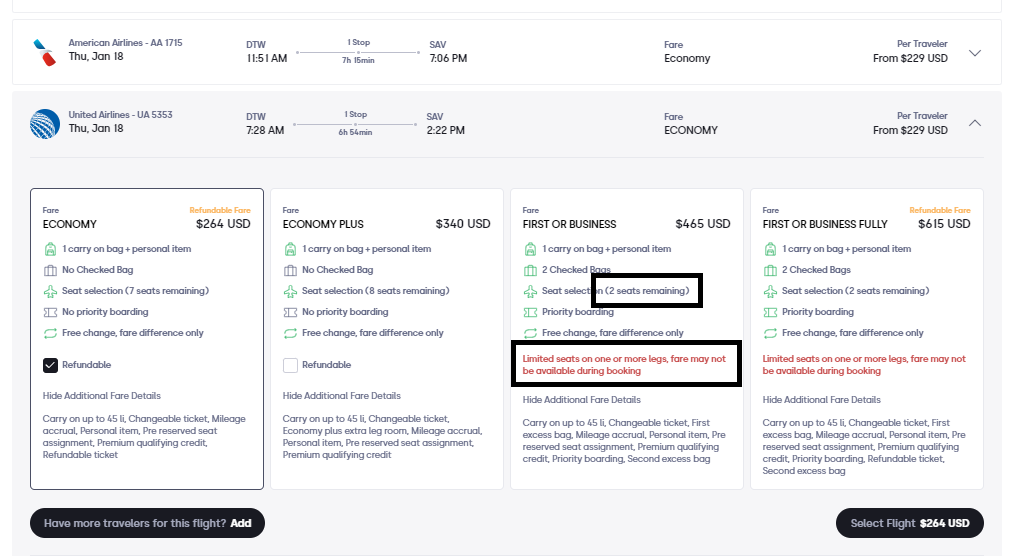This screenshot has width=1009, height=556.
Task: Click the 7h 15min stop duration text
Action: (358, 60)
